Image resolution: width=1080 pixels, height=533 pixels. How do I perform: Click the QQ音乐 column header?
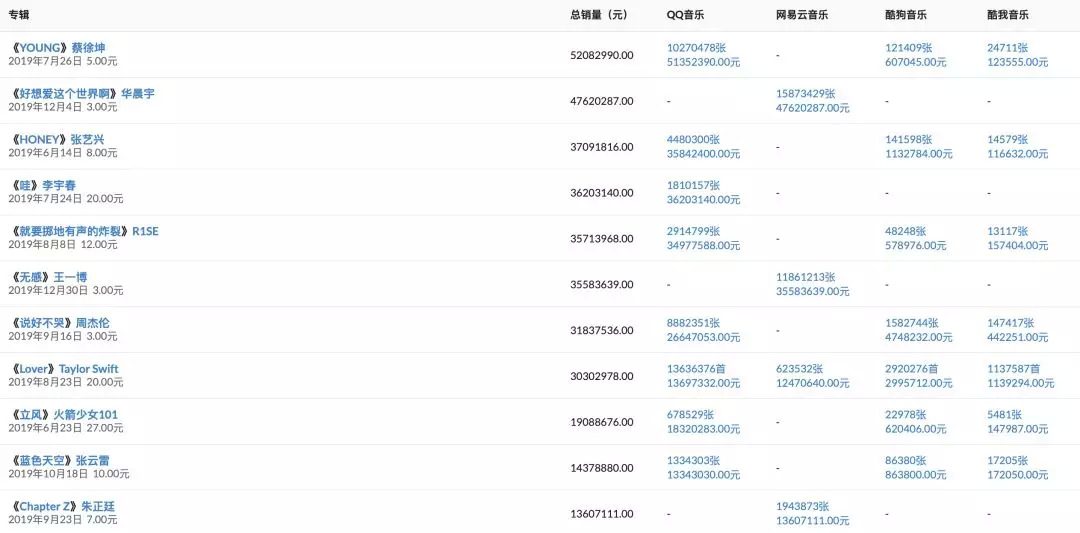[x=685, y=14]
